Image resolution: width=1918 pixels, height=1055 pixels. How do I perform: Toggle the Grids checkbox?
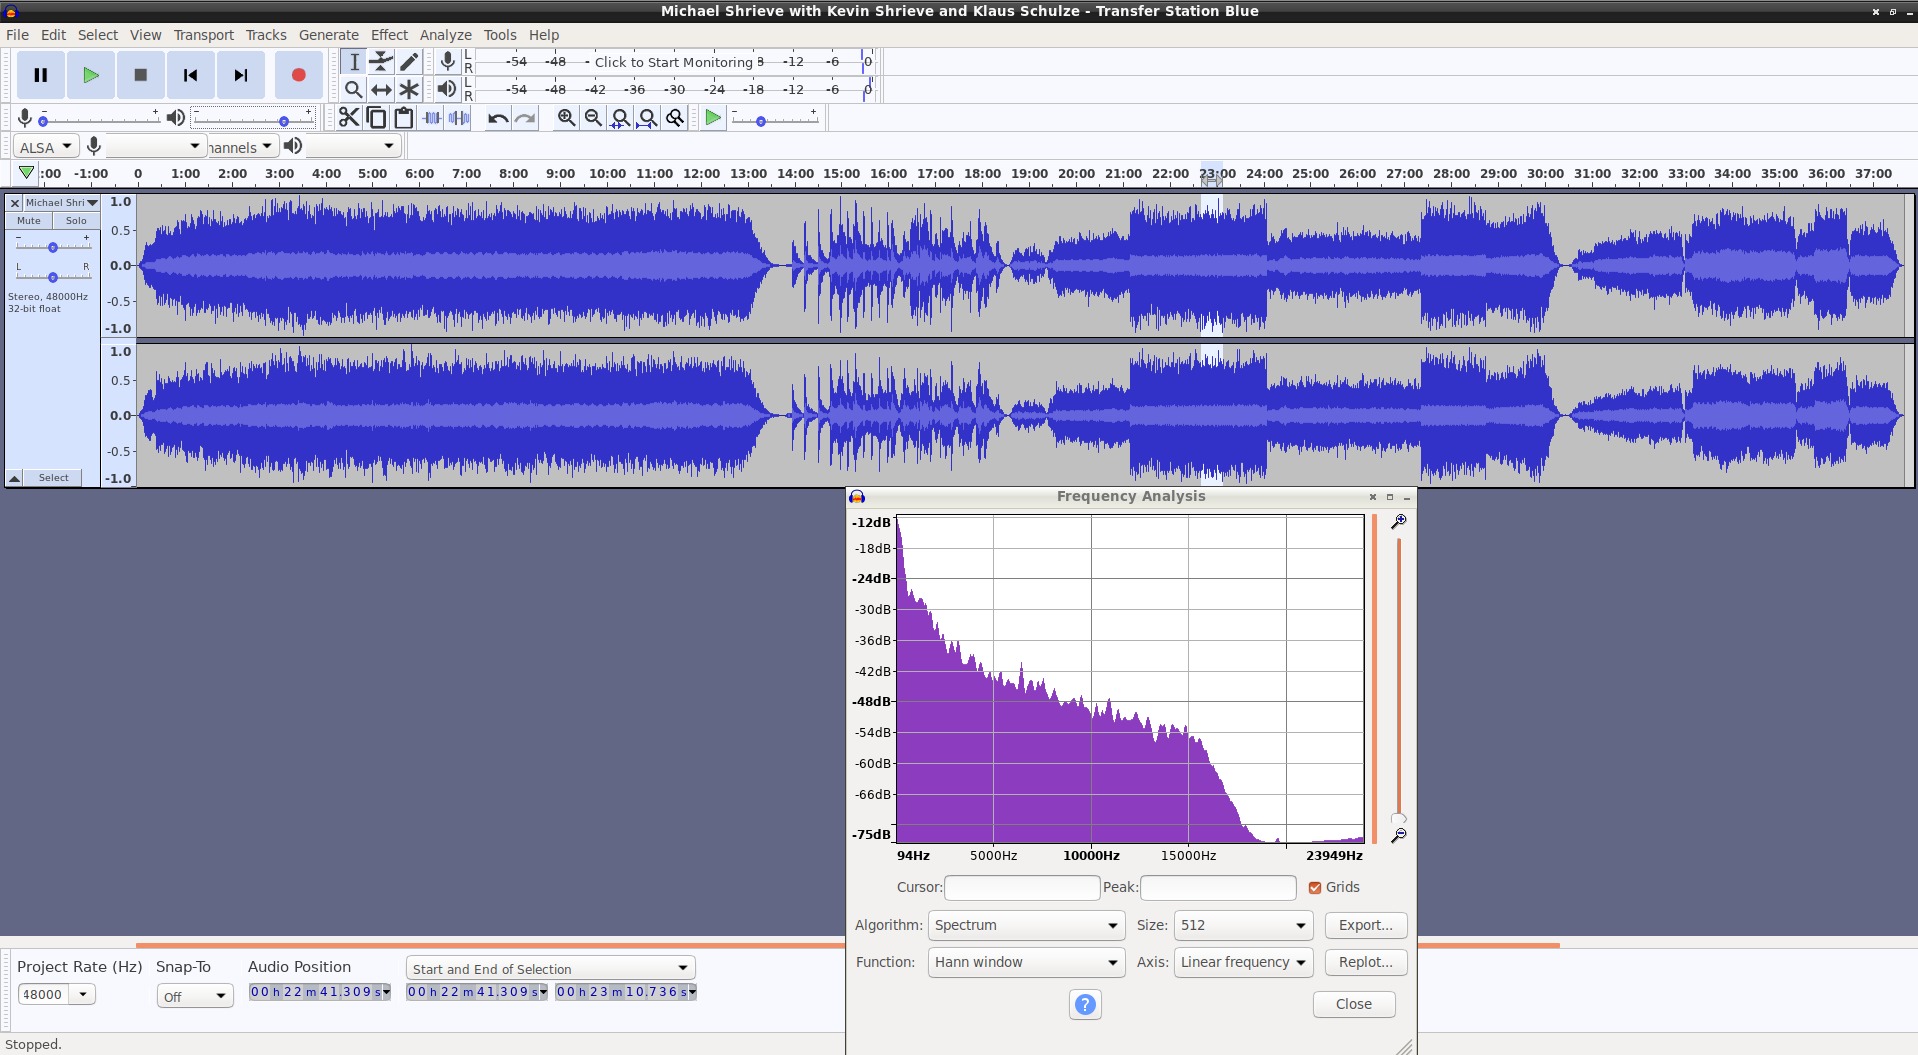pyautogui.click(x=1315, y=888)
